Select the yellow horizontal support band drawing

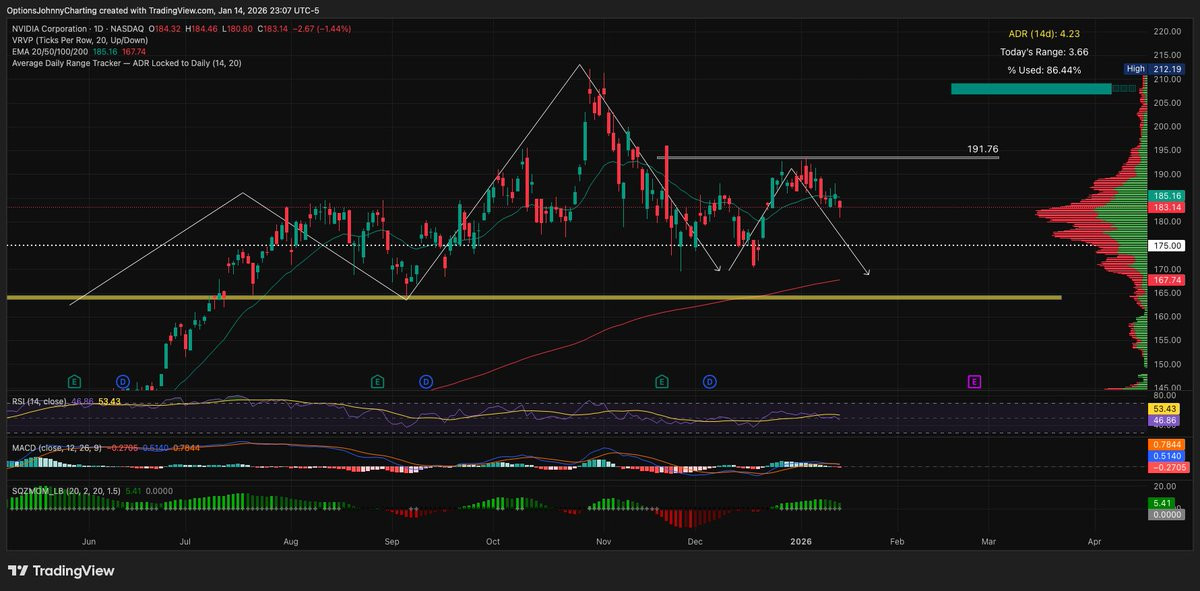534,297
